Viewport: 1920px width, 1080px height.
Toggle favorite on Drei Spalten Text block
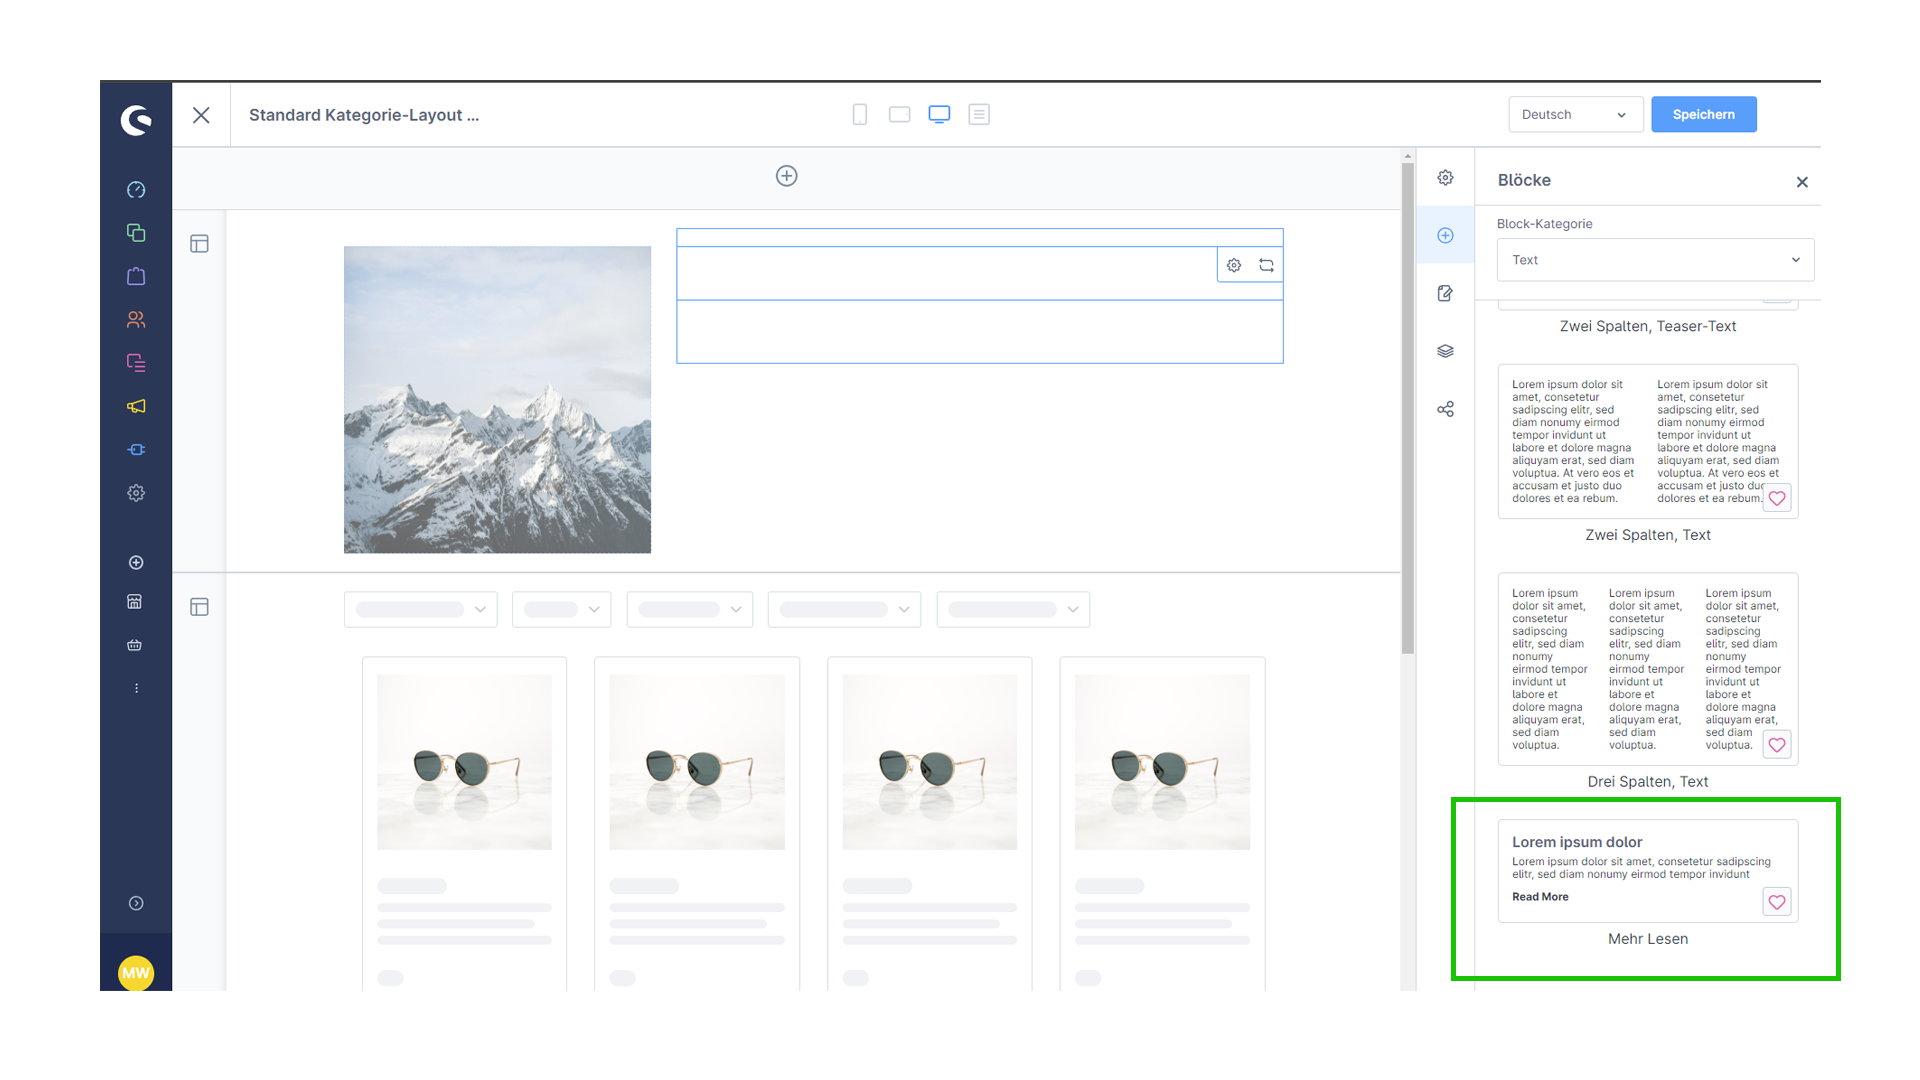(x=1779, y=745)
